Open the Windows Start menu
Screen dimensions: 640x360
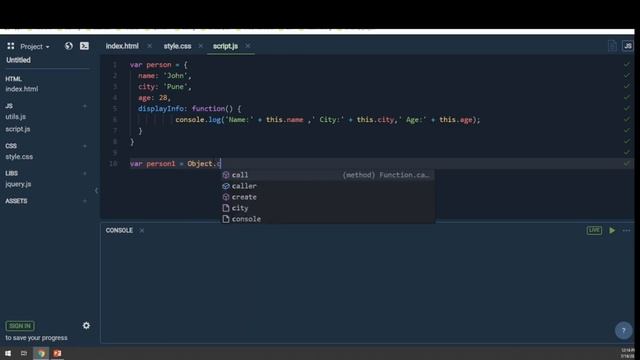[8, 353]
